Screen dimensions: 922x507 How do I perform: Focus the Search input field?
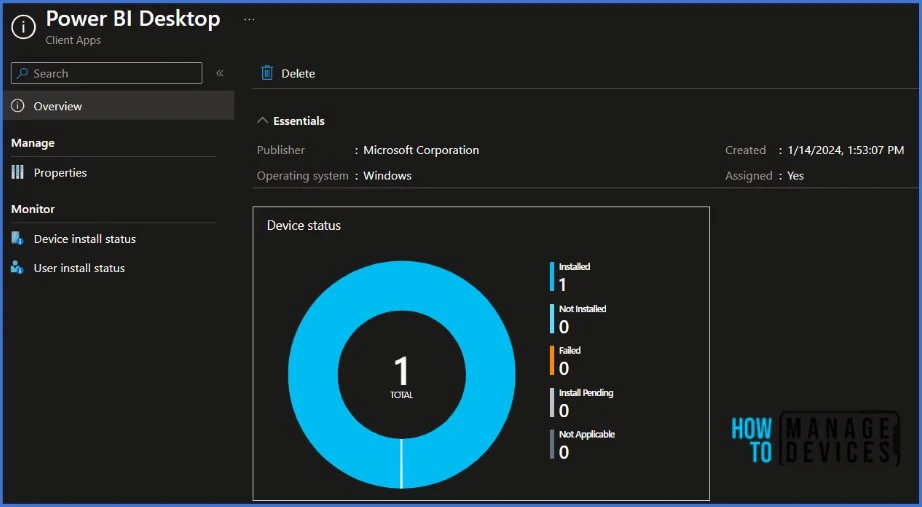coord(106,74)
